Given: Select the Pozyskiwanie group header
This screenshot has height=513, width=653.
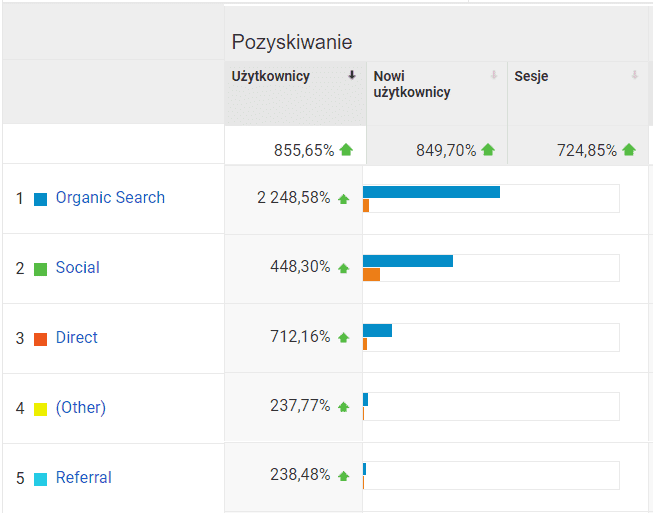Looking at the screenshot, I should click(x=292, y=42).
